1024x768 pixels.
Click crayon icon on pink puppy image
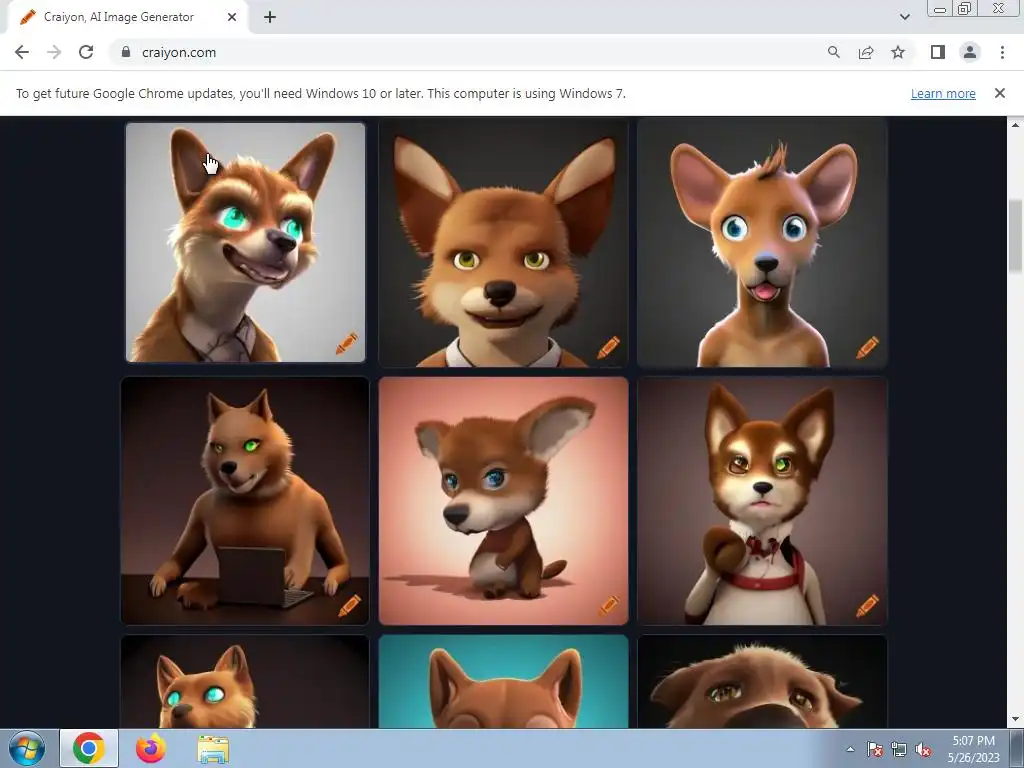coord(608,605)
